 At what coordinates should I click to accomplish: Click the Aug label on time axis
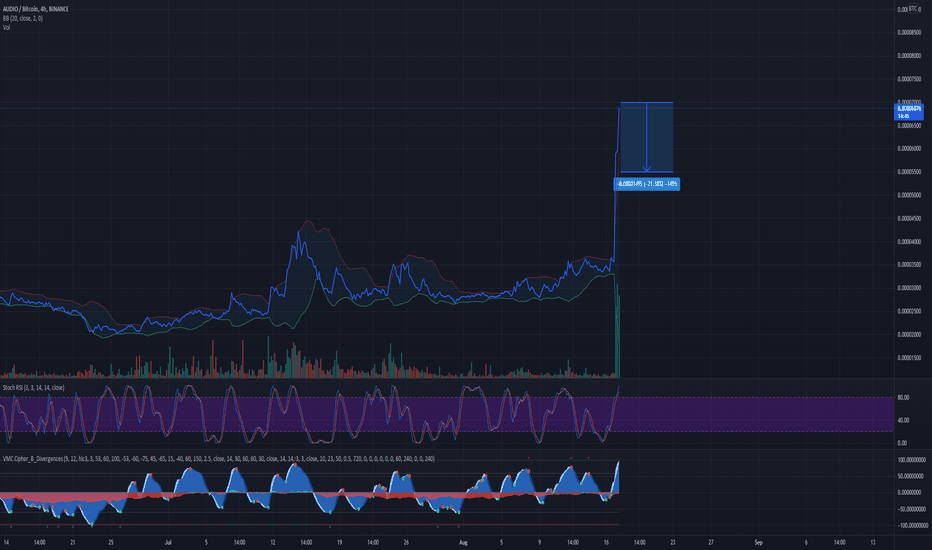tap(464, 542)
